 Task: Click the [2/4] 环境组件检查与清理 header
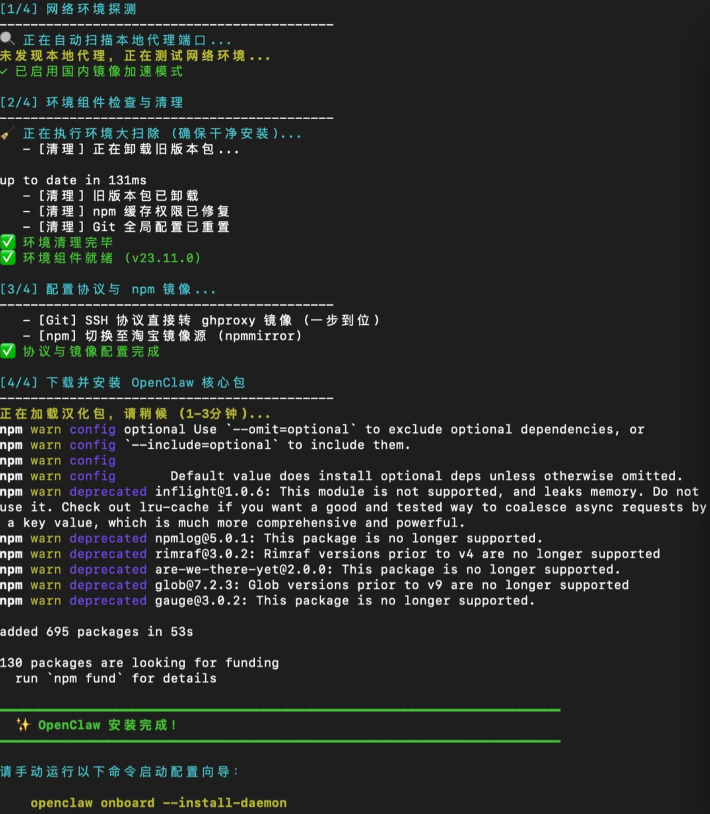click(x=91, y=102)
